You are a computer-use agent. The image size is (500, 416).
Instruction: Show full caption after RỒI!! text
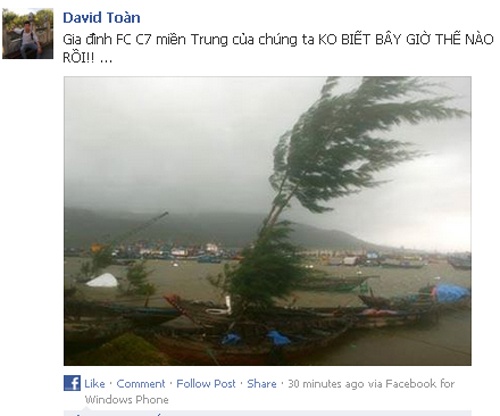pos(106,59)
